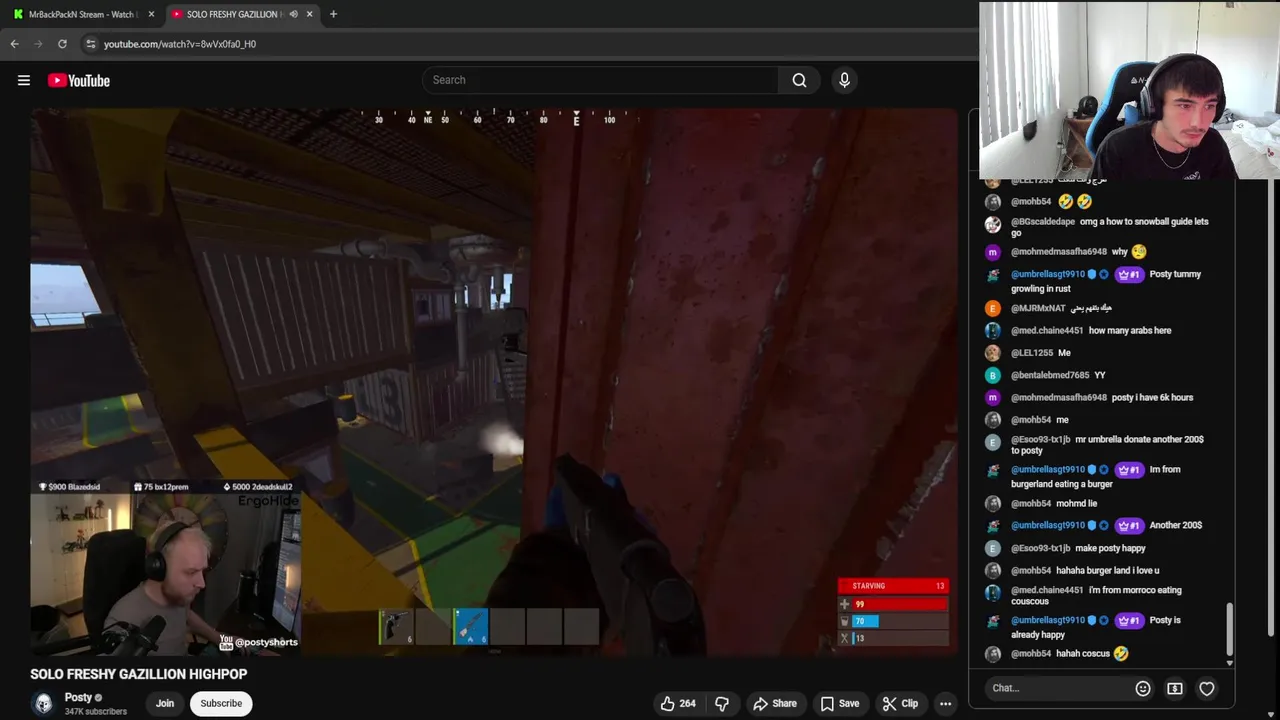Dislike the video with thumbs down
The height and width of the screenshot is (720, 1280).
[x=721, y=703]
